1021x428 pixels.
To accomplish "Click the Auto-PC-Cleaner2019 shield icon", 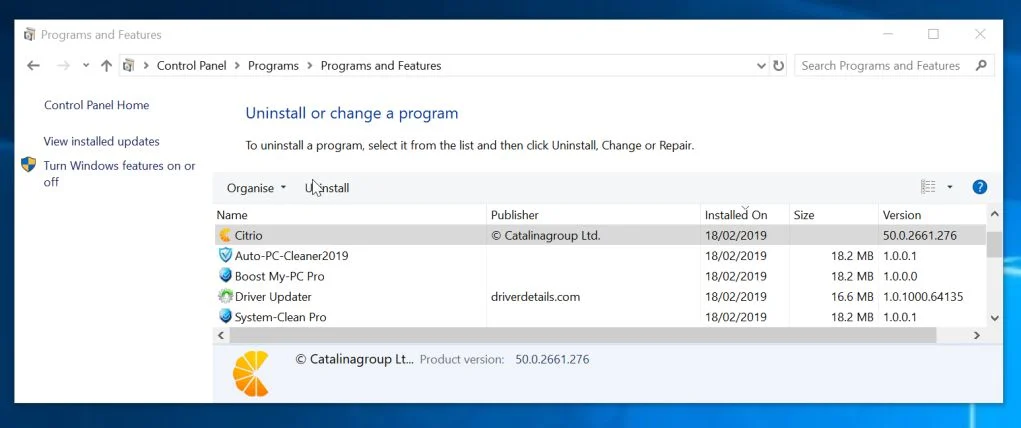I will coord(225,255).
